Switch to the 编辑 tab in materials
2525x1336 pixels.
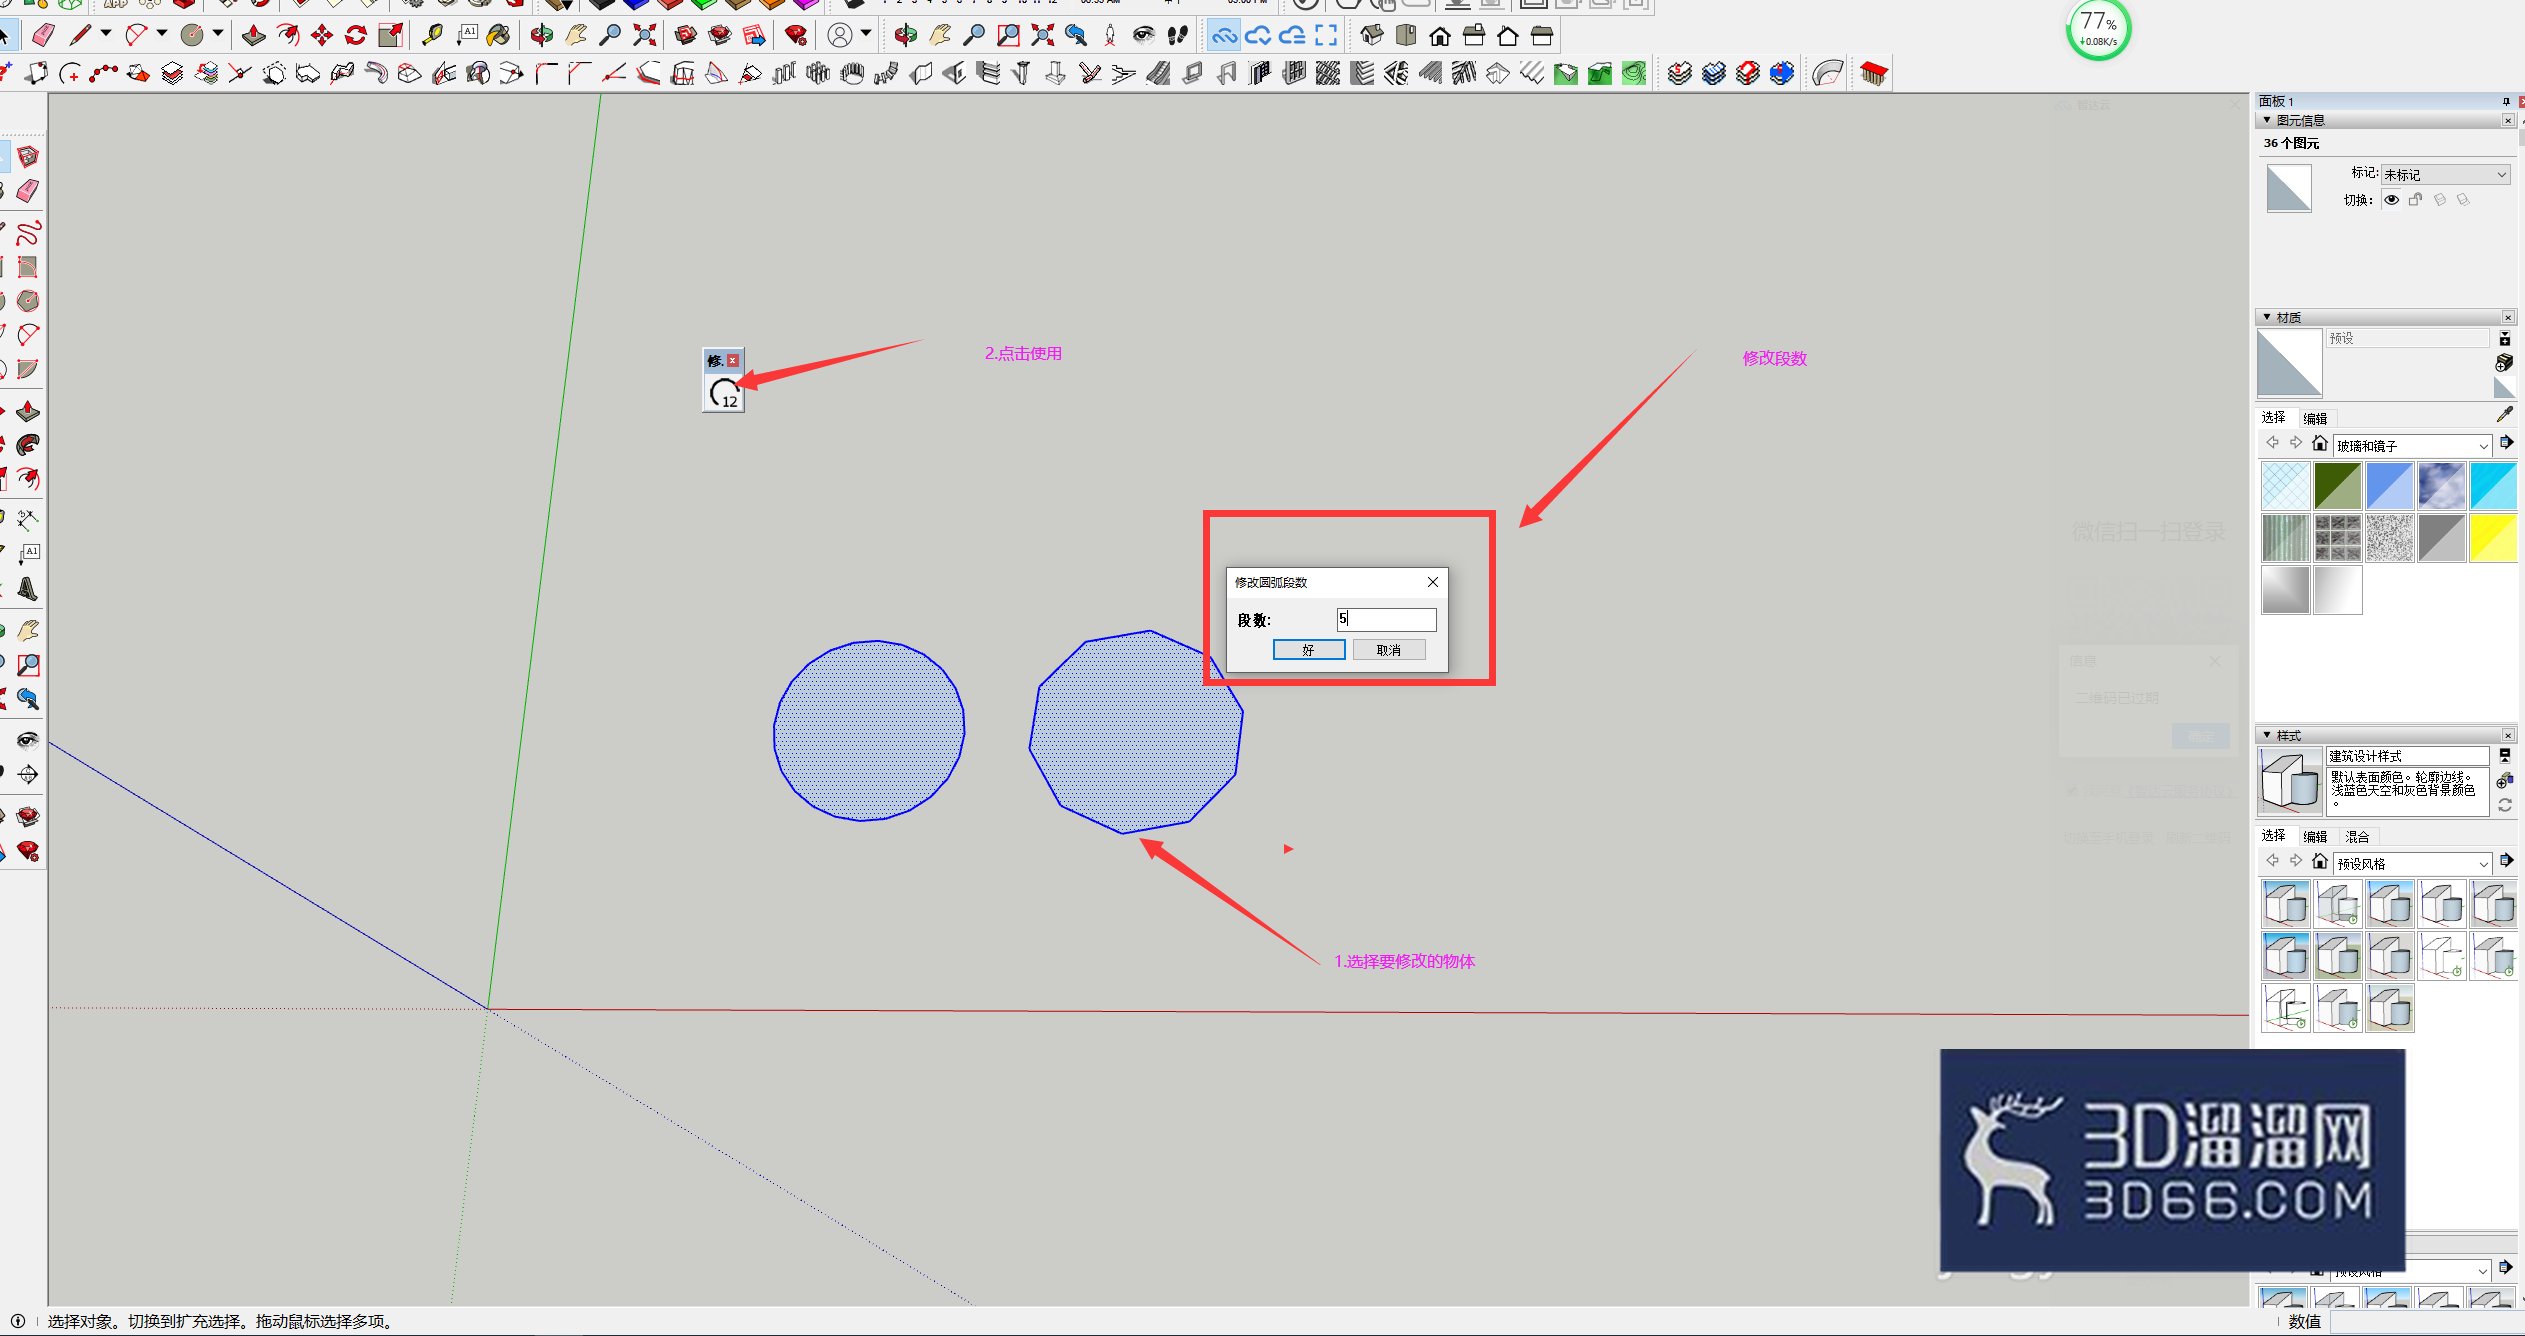(x=2315, y=418)
